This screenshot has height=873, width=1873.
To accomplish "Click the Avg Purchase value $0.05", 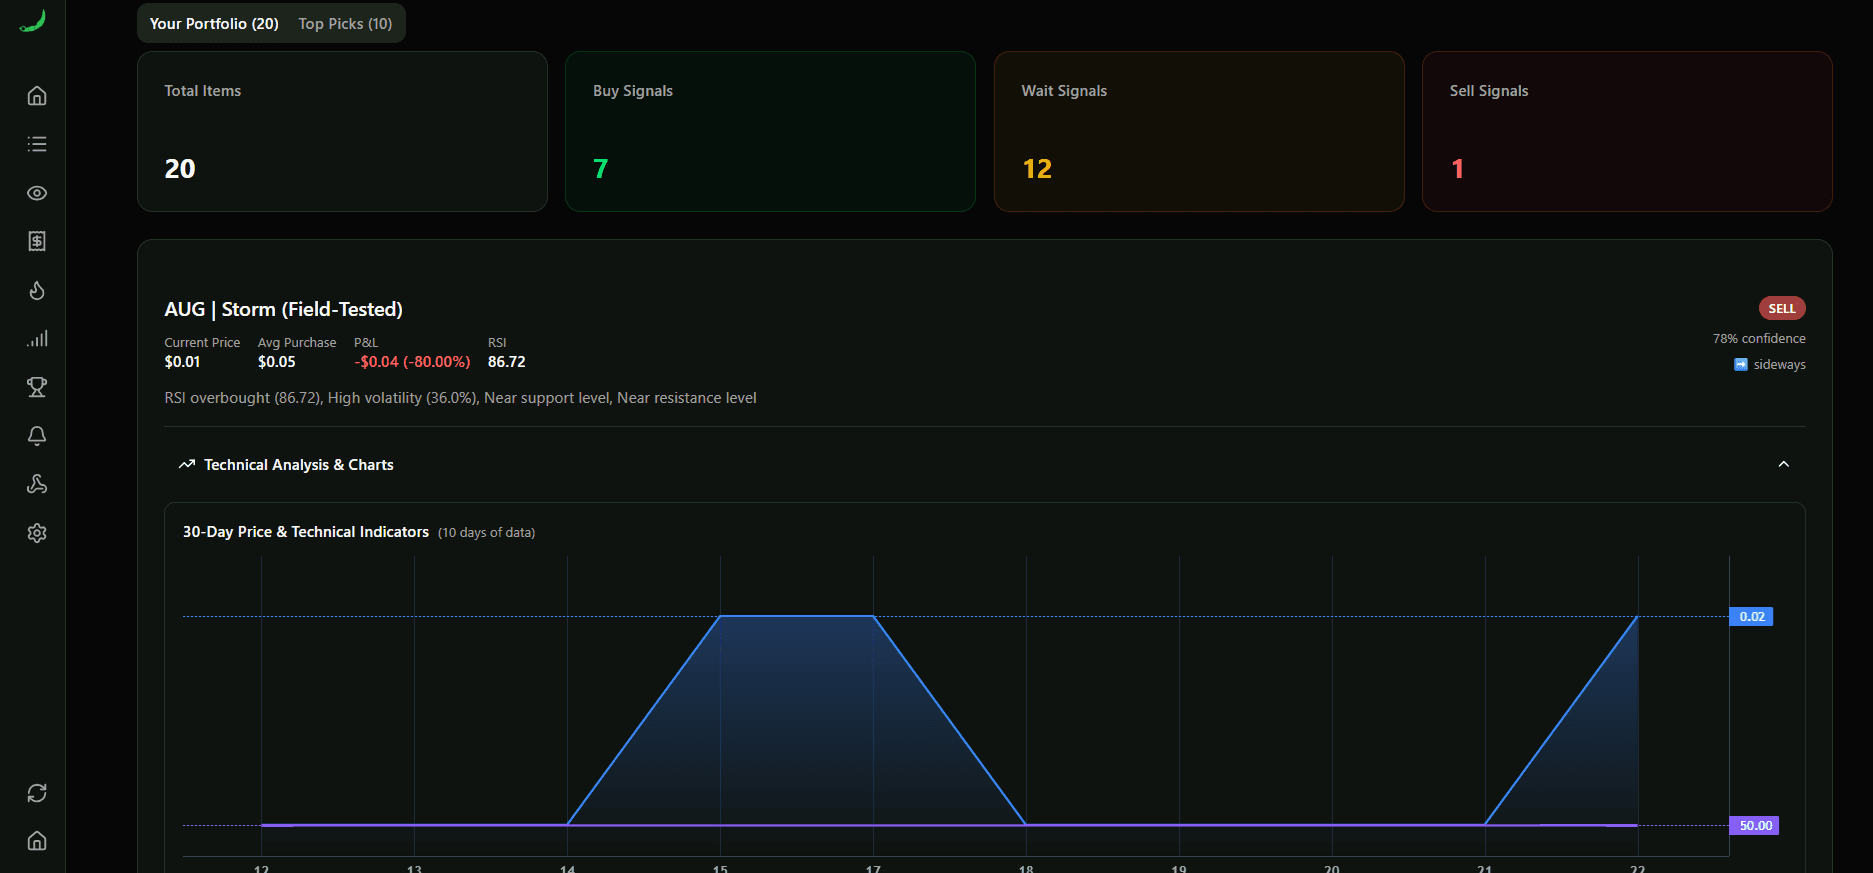I will (277, 362).
